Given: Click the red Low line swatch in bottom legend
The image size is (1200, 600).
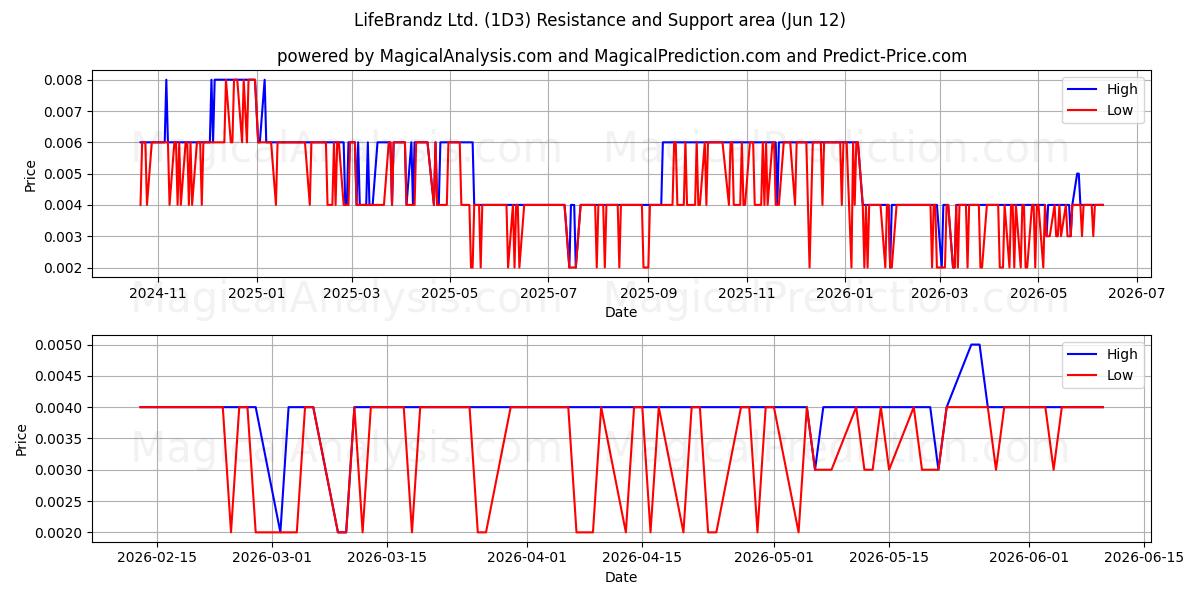Looking at the screenshot, I should (1083, 375).
